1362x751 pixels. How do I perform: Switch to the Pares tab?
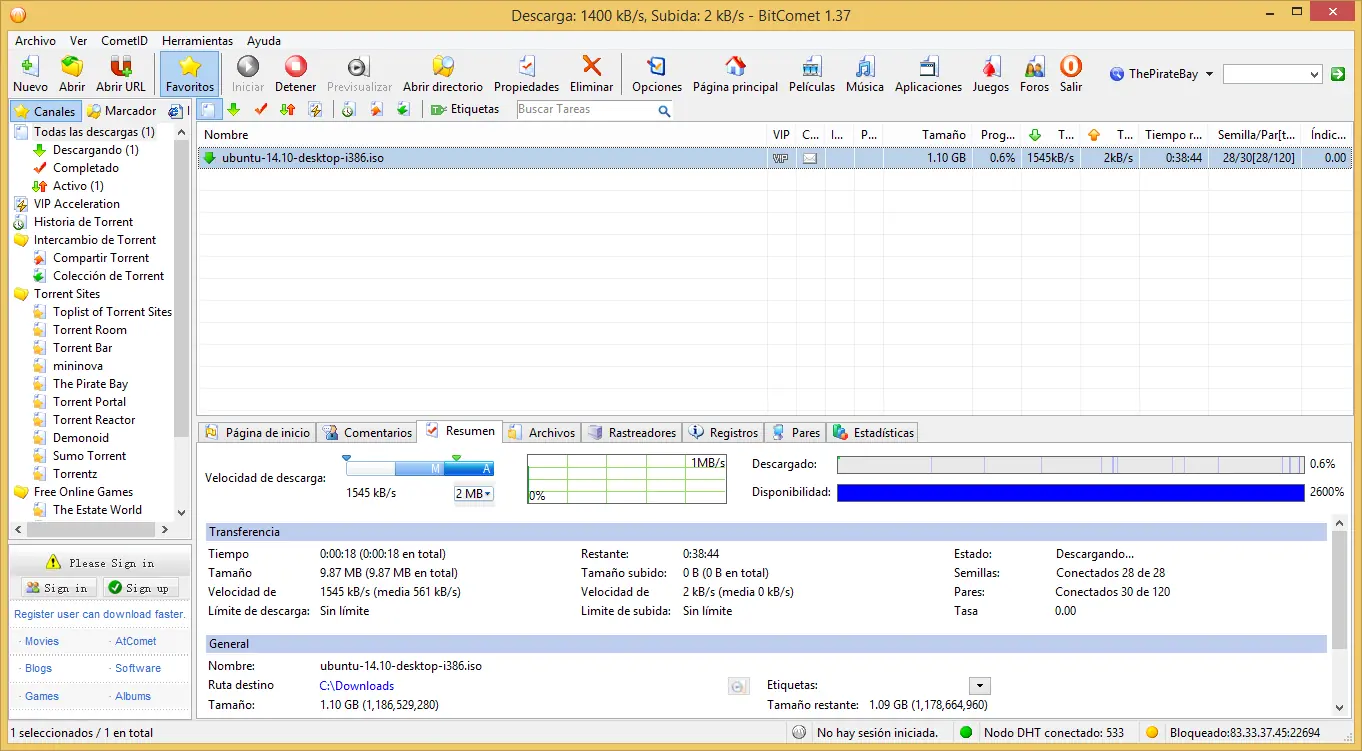pos(796,433)
